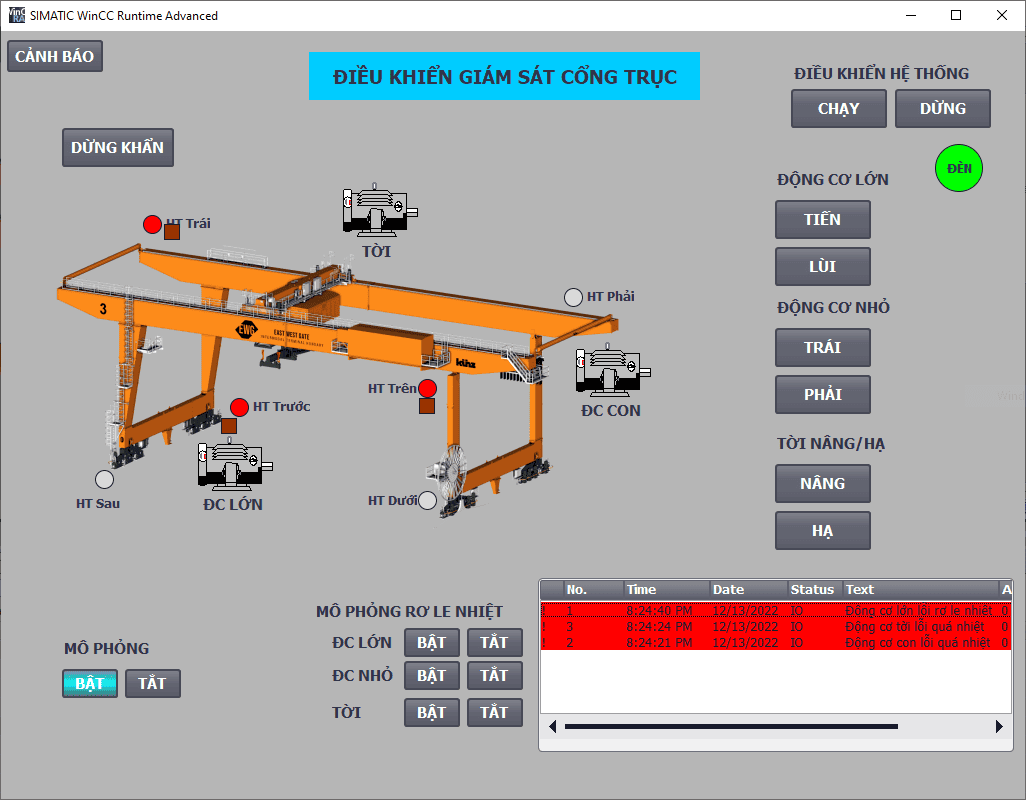This screenshot has height=800, width=1026.
Task: Click the HT Sau limit indicator
Action: click(x=104, y=479)
